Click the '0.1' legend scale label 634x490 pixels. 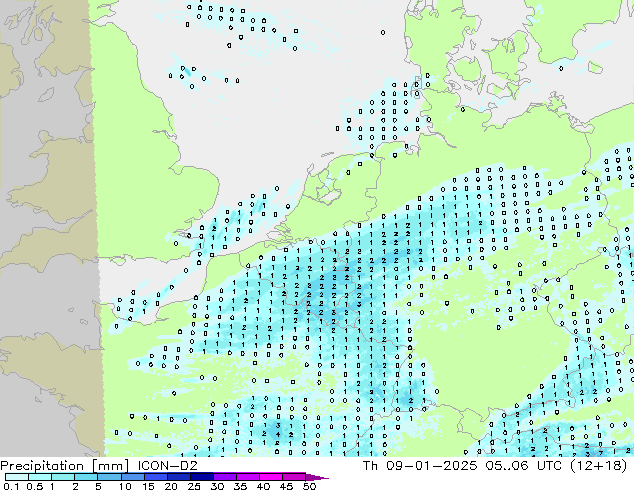[x=11, y=486]
